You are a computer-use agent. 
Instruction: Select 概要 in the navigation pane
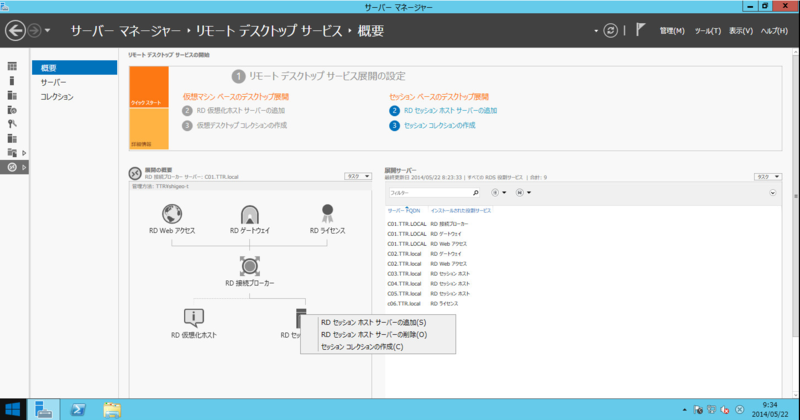coord(74,68)
